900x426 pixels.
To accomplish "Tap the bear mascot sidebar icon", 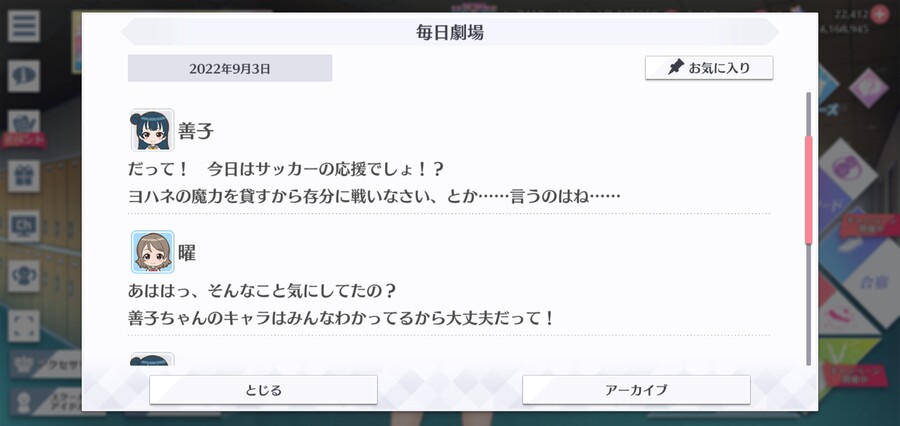I will click(x=24, y=276).
